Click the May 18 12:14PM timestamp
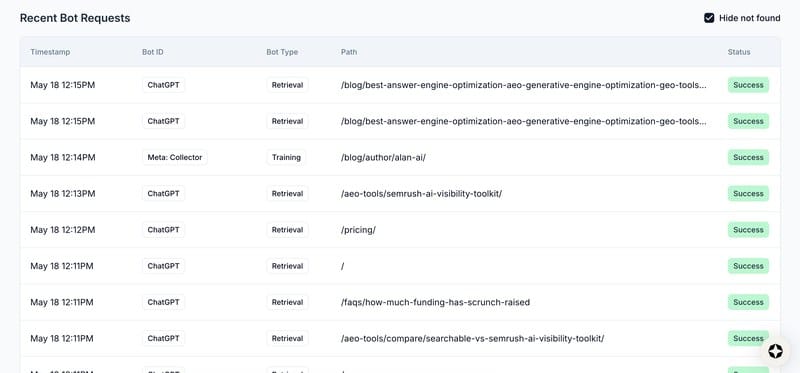Viewport: 800px width, 373px height. pos(63,158)
